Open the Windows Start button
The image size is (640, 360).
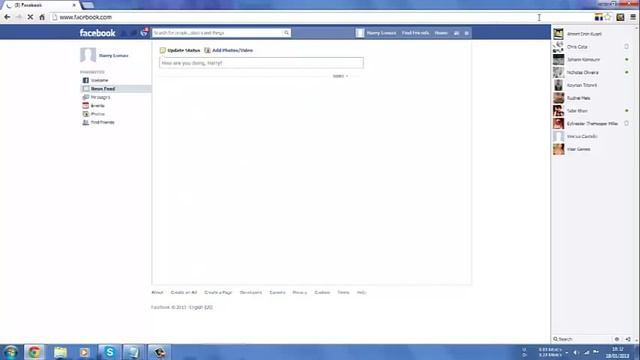(11, 352)
